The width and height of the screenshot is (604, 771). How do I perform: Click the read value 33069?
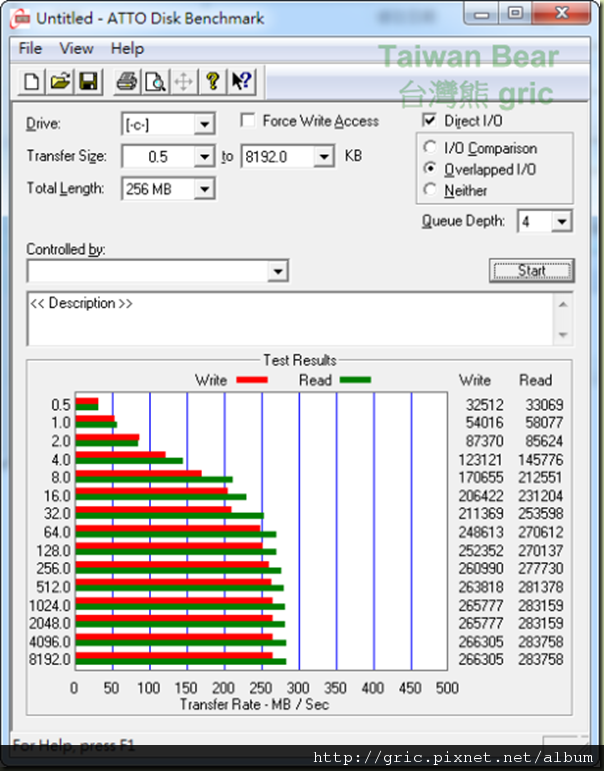(x=544, y=405)
